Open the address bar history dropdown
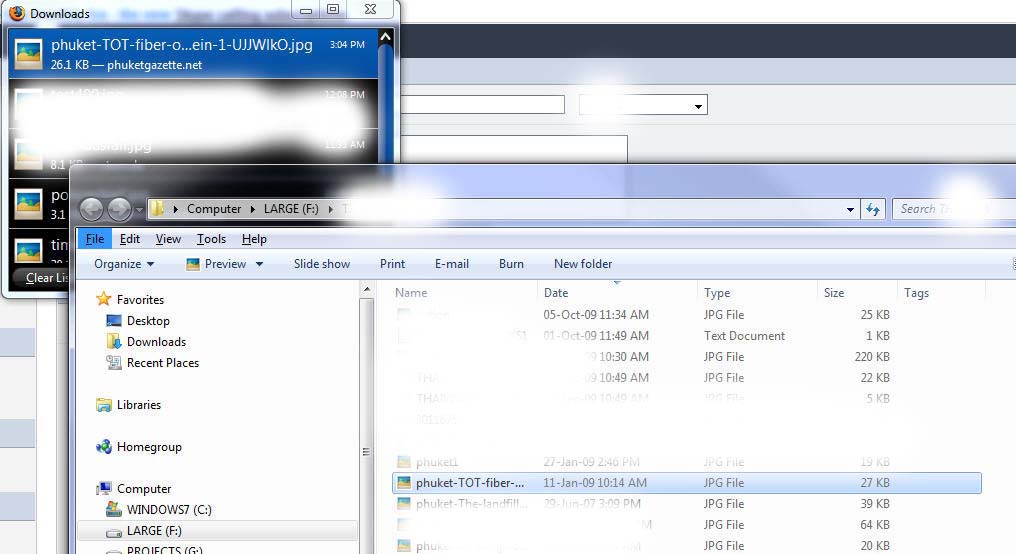This screenshot has width=1016, height=554. click(x=850, y=209)
